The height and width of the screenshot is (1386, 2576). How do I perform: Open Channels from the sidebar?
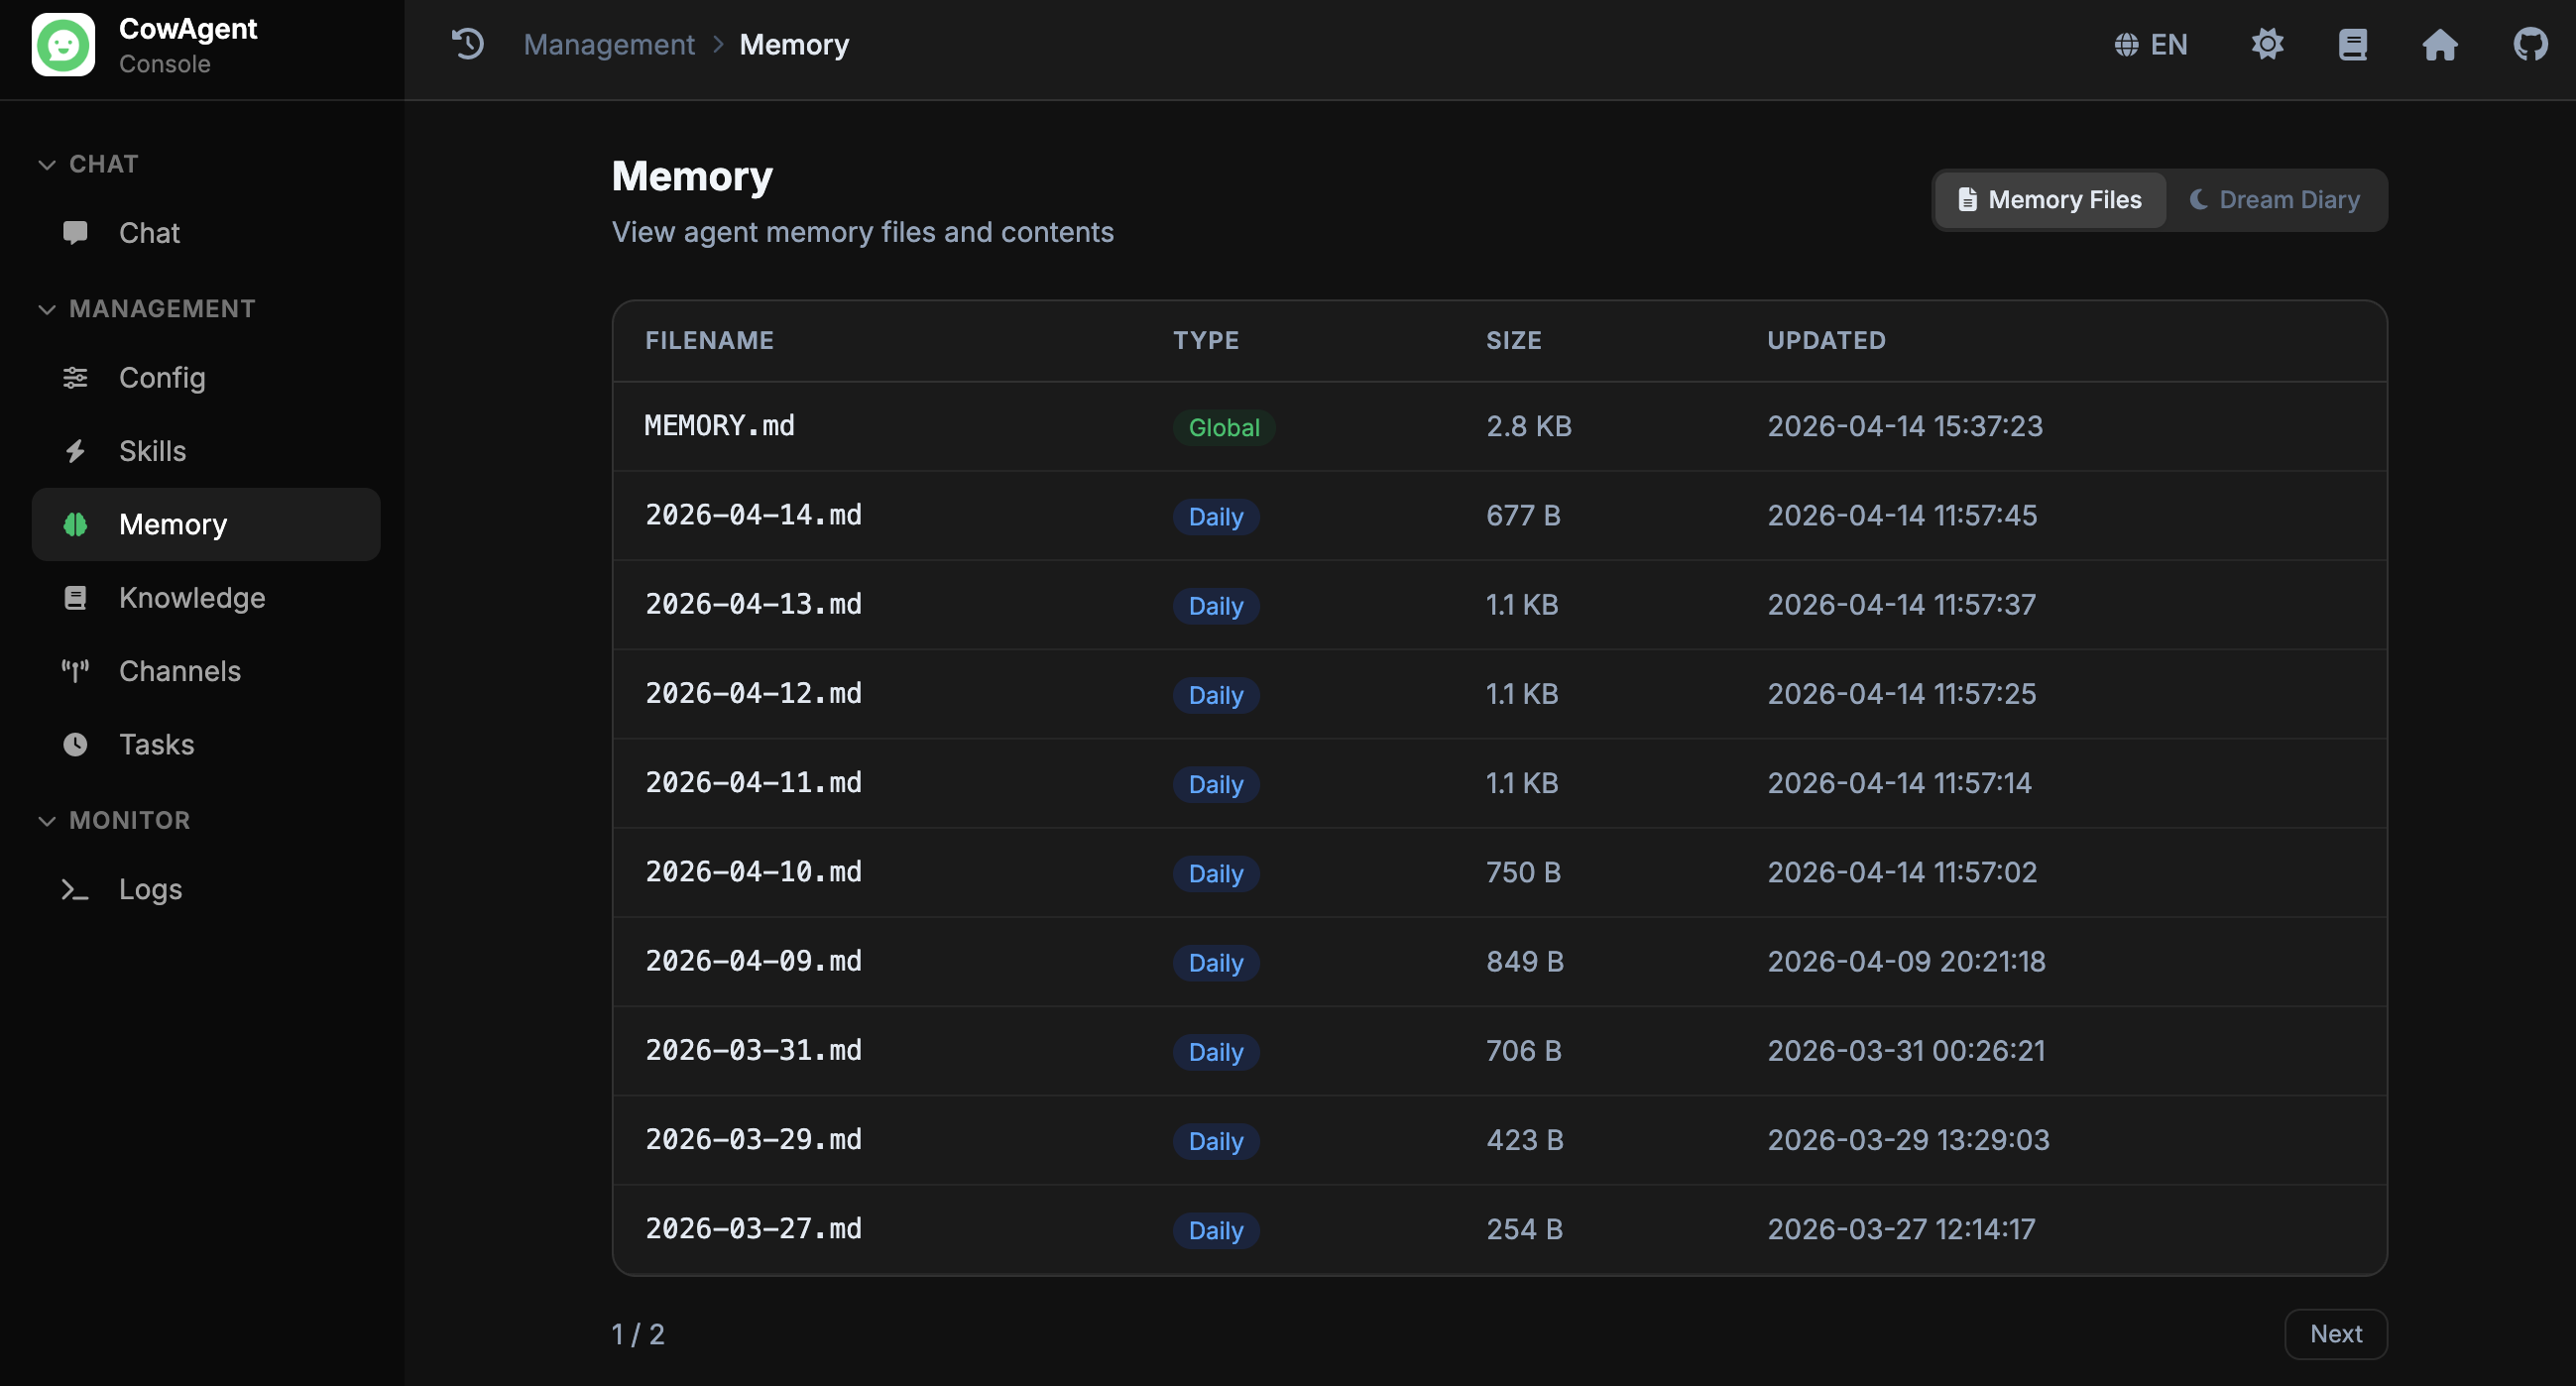(x=179, y=671)
